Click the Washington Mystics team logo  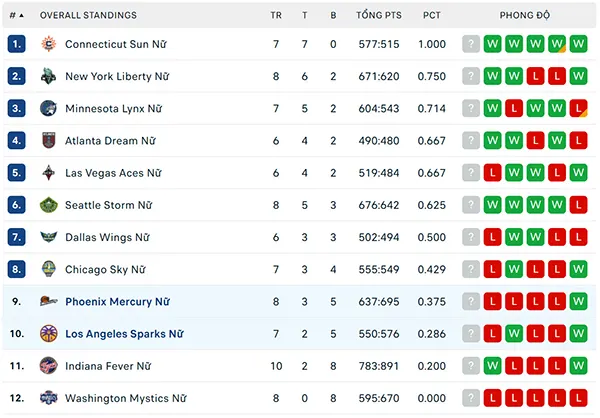(x=49, y=398)
